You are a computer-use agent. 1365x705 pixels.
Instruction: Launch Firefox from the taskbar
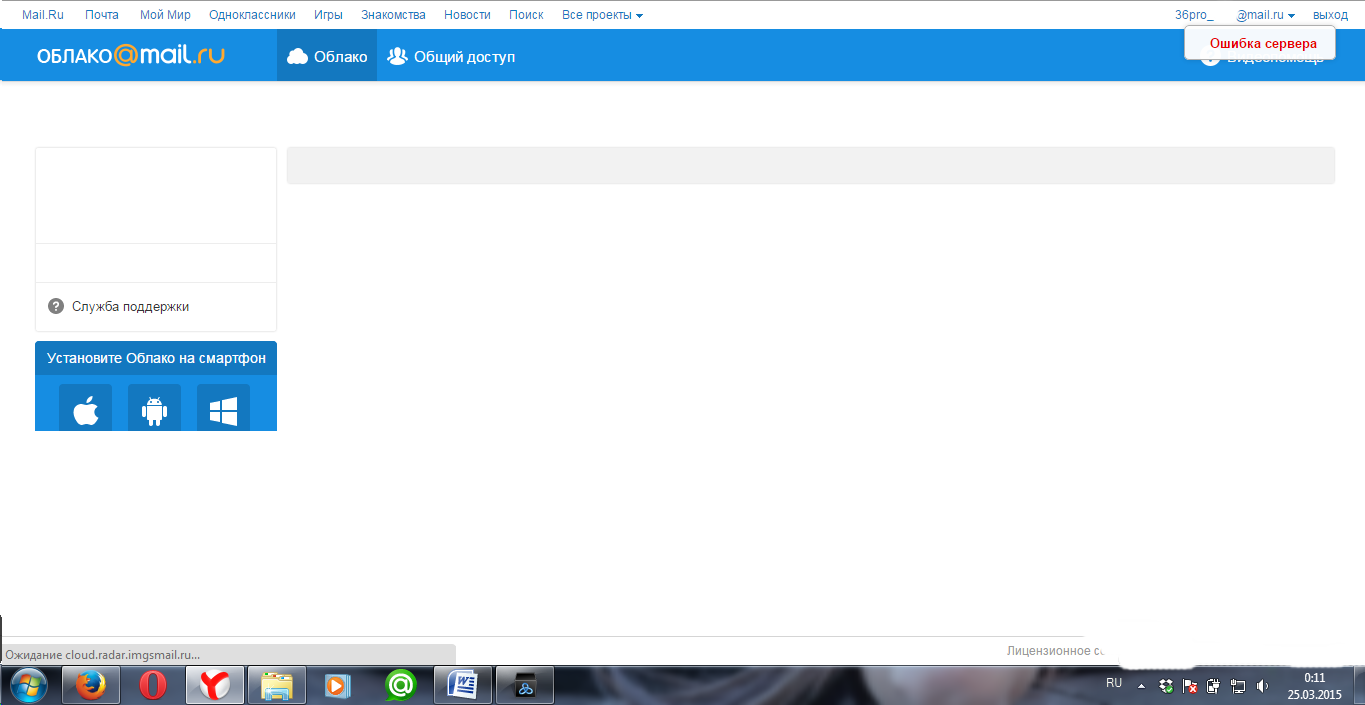tap(91, 685)
